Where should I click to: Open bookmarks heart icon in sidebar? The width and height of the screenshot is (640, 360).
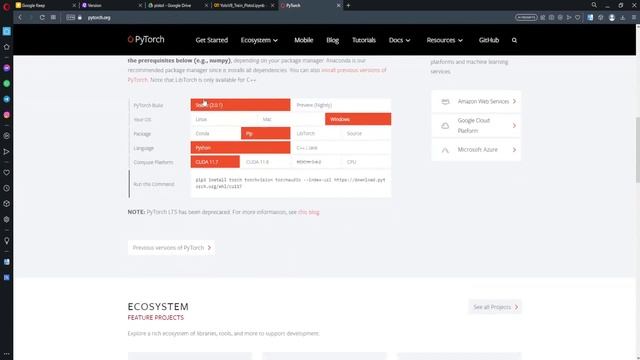point(7,173)
